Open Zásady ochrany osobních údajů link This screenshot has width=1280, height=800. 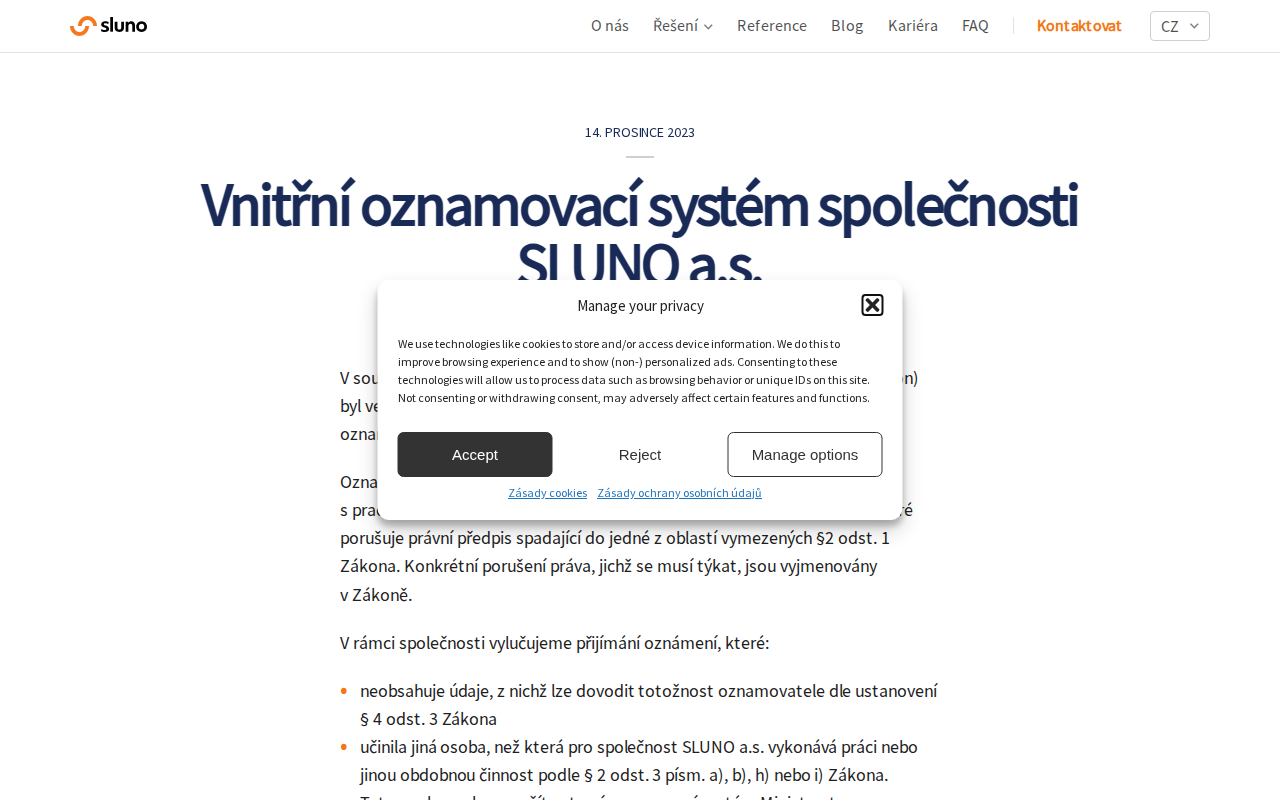pyautogui.click(x=680, y=493)
